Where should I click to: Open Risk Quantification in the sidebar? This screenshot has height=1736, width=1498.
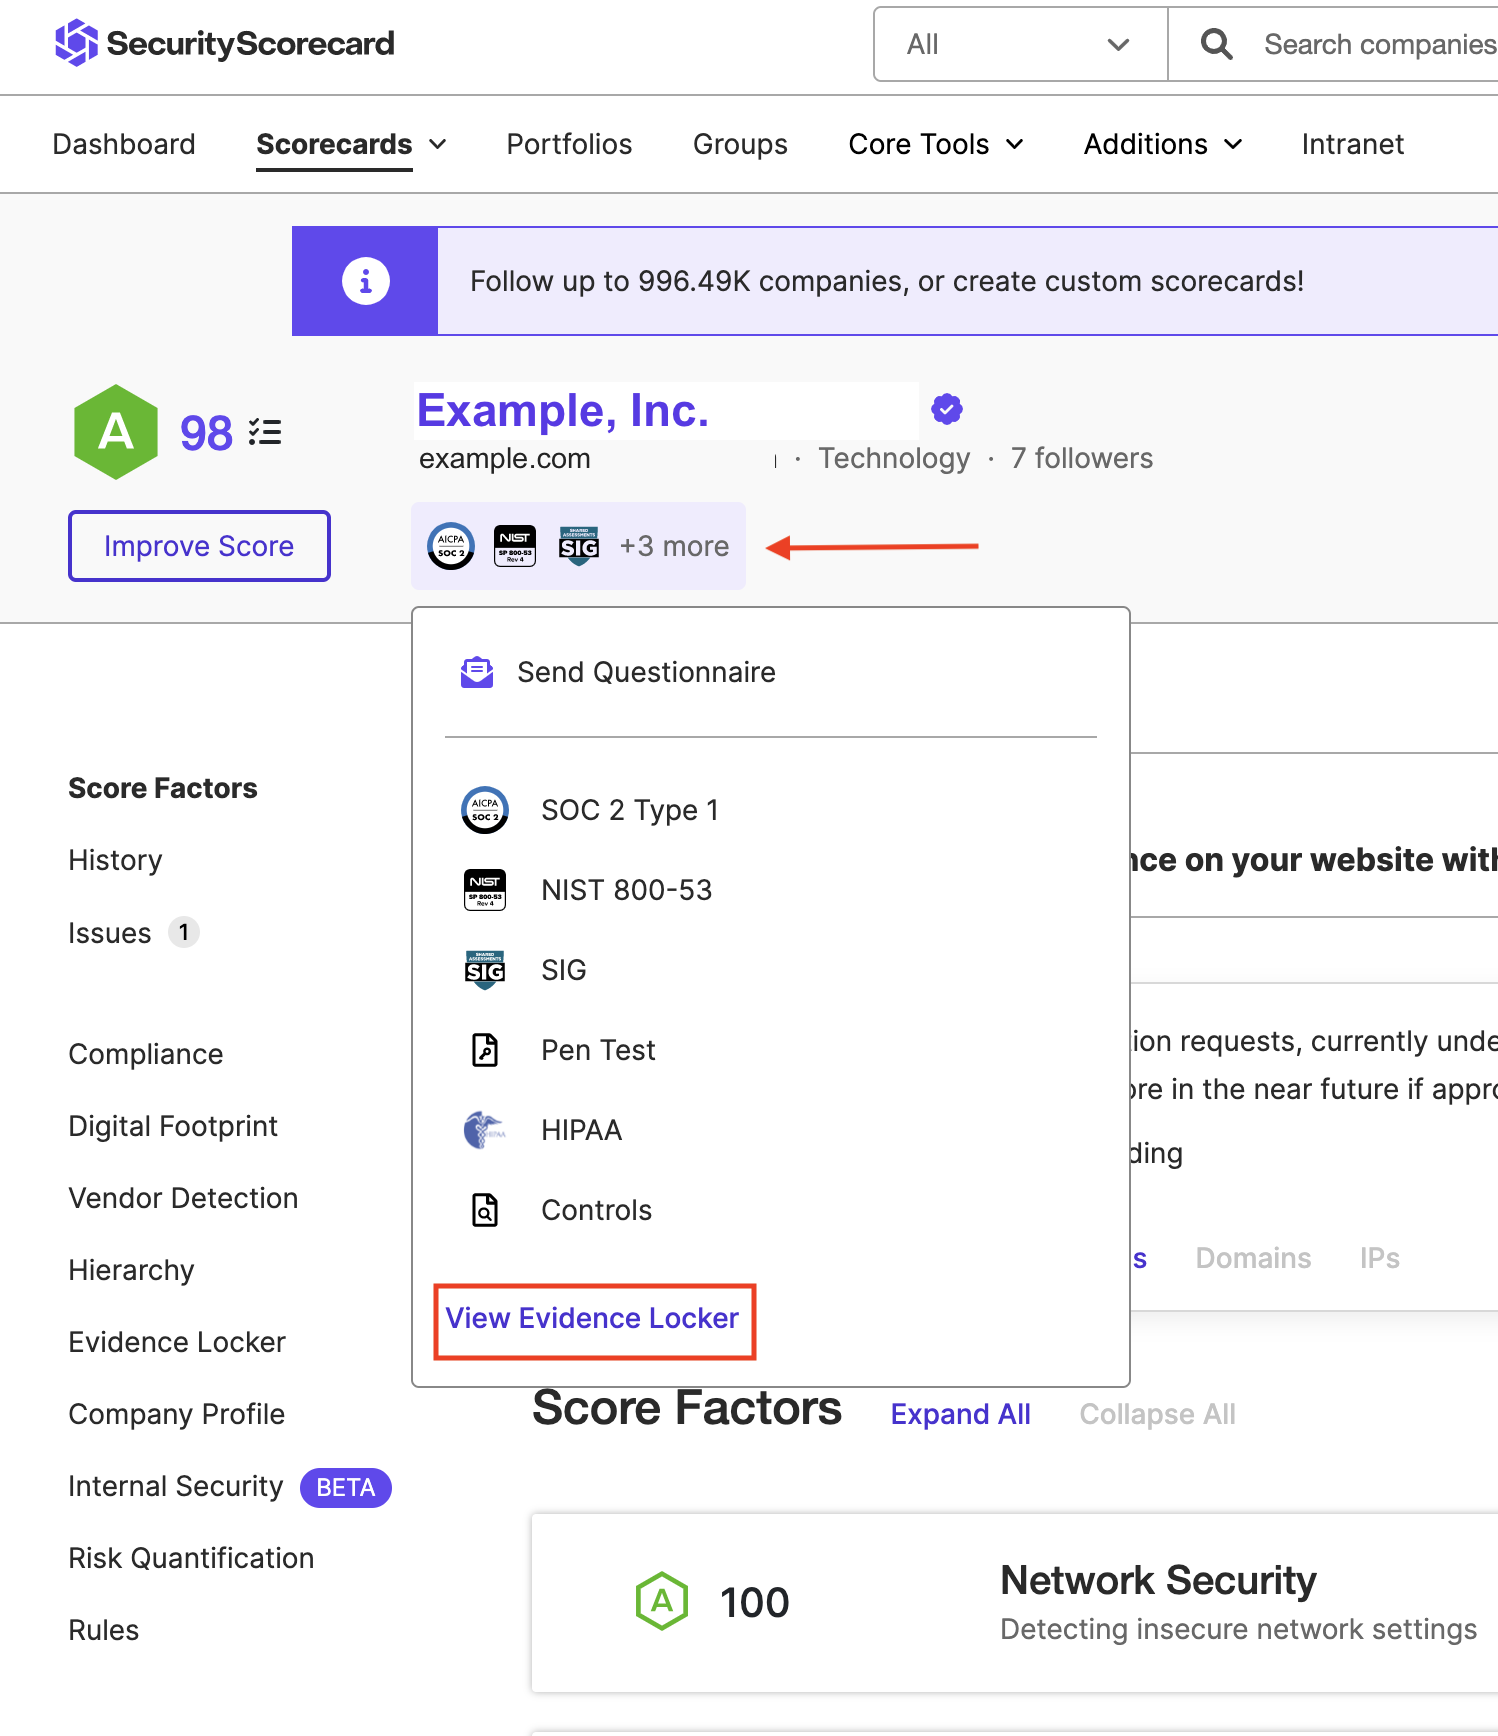pyautogui.click(x=191, y=1558)
